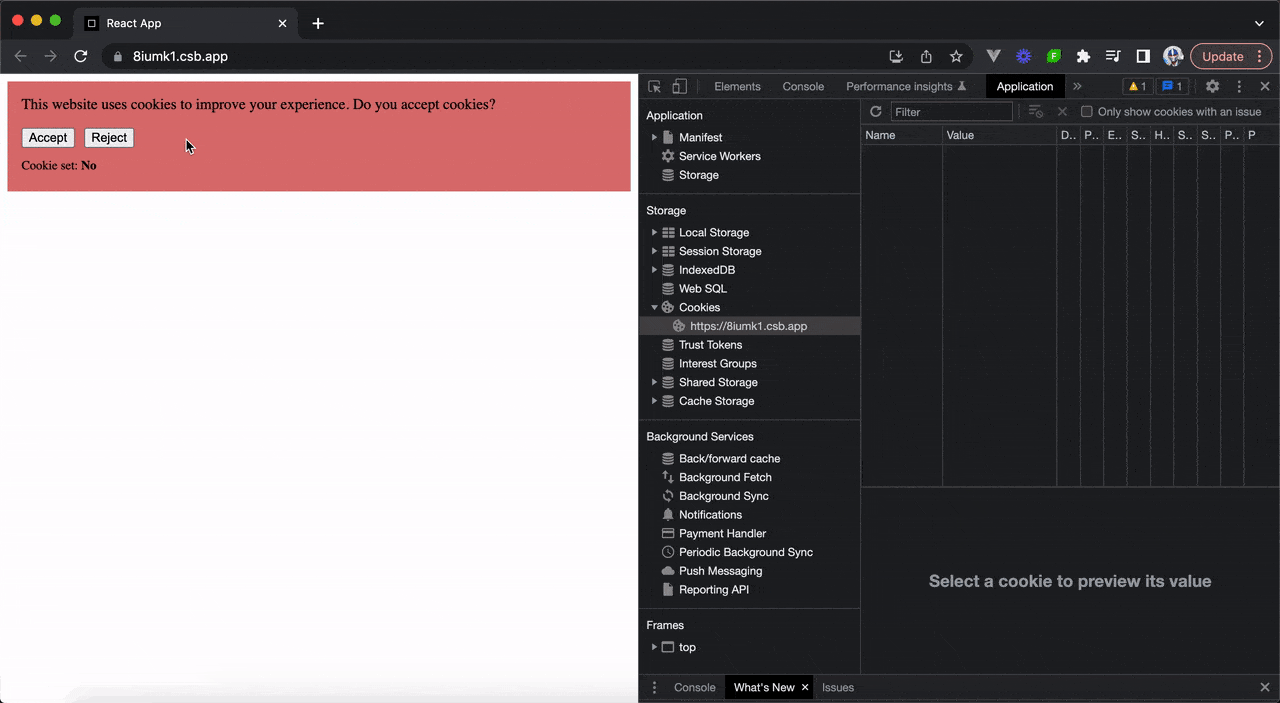Open the Issues drawer tab
This screenshot has height=703, width=1280.
[838, 687]
